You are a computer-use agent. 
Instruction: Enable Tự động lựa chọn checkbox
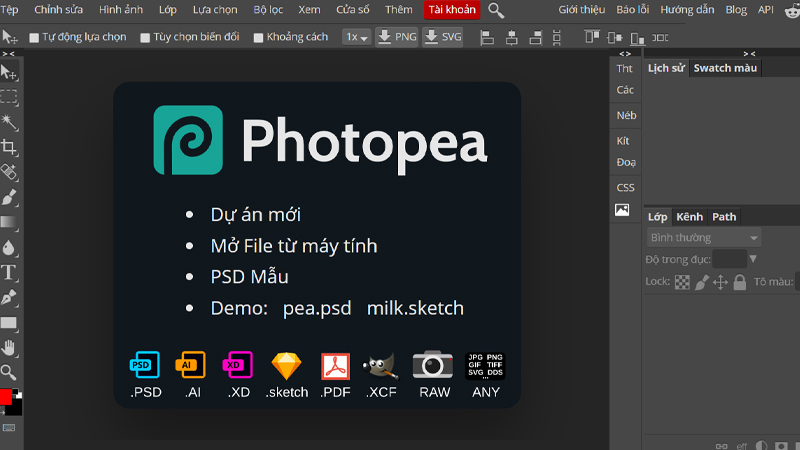34,38
